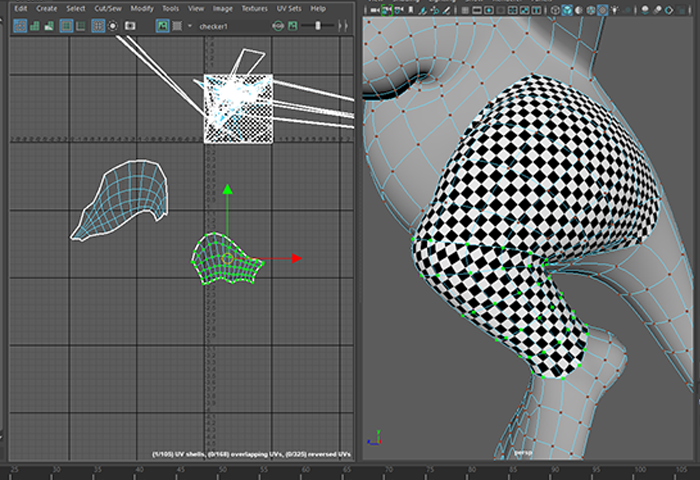The image size is (700, 480).
Task: Open the UV Sets menu
Action: point(288,8)
